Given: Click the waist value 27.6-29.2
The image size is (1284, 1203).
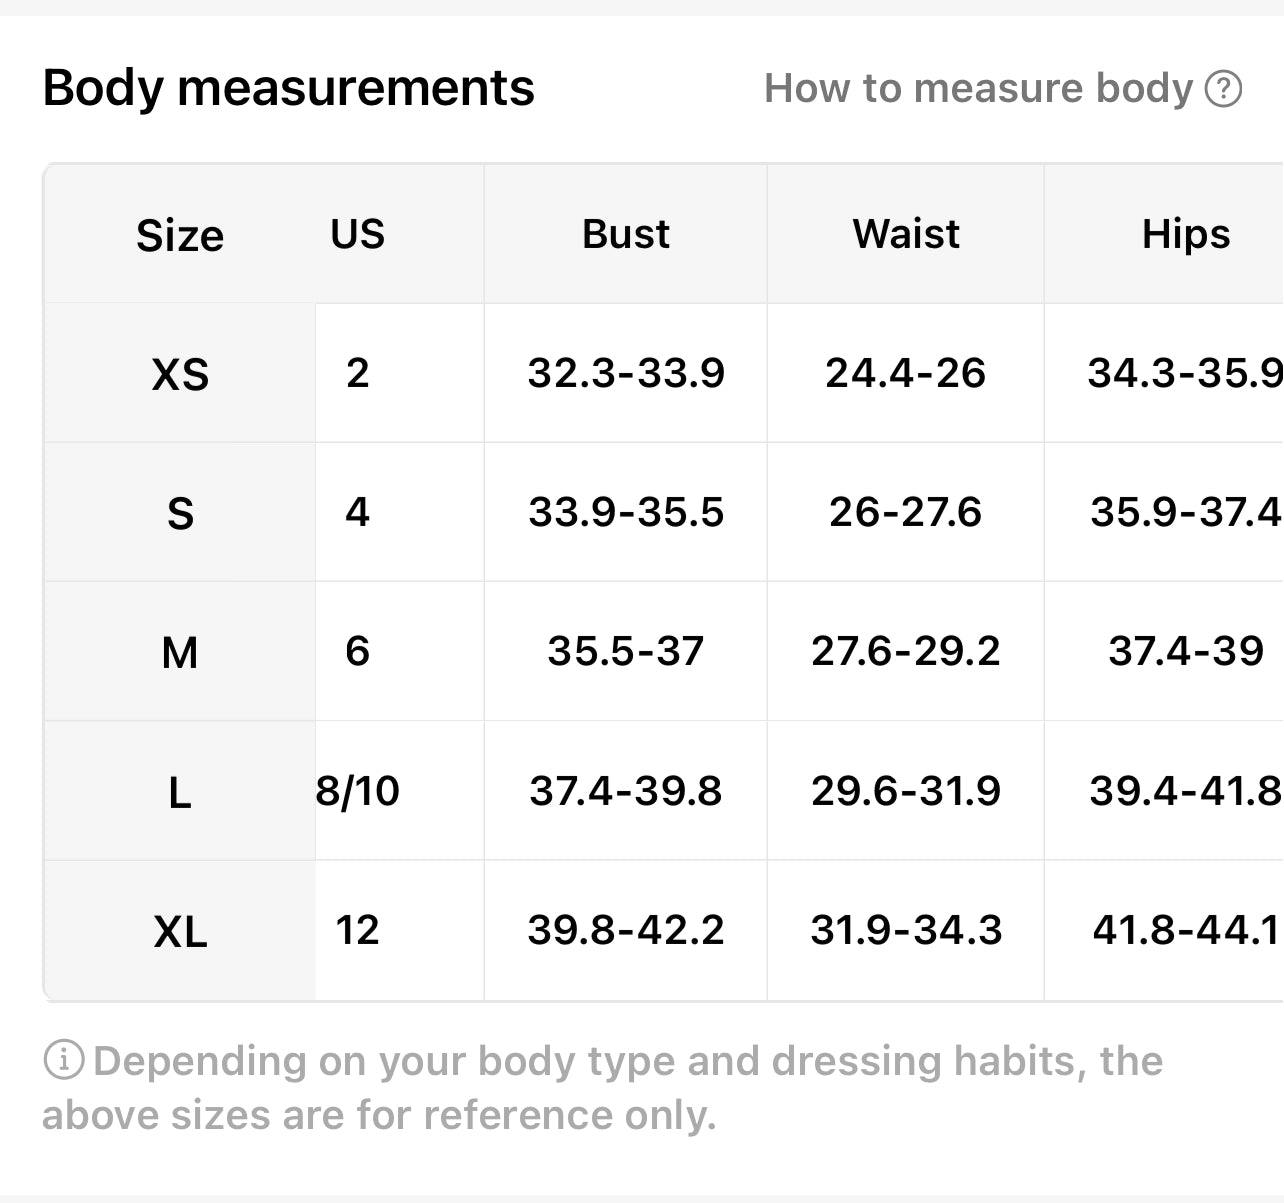Looking at the screenshot, I should tap(906, 651).
